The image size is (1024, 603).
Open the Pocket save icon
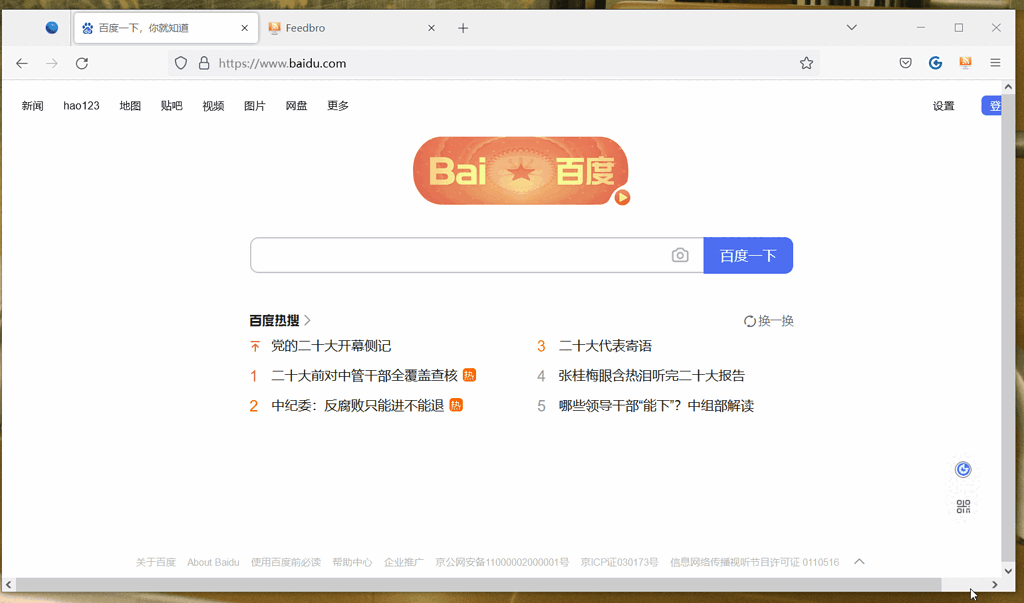point(905,63)
